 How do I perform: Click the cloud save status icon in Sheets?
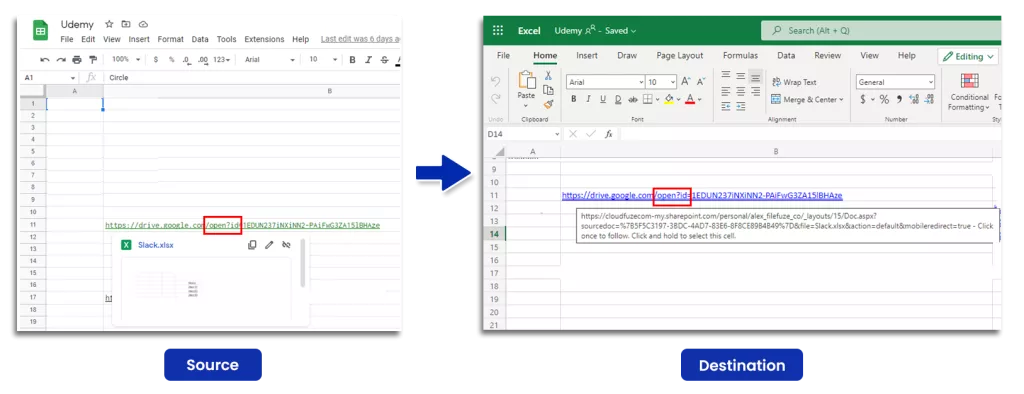[143, 24]
